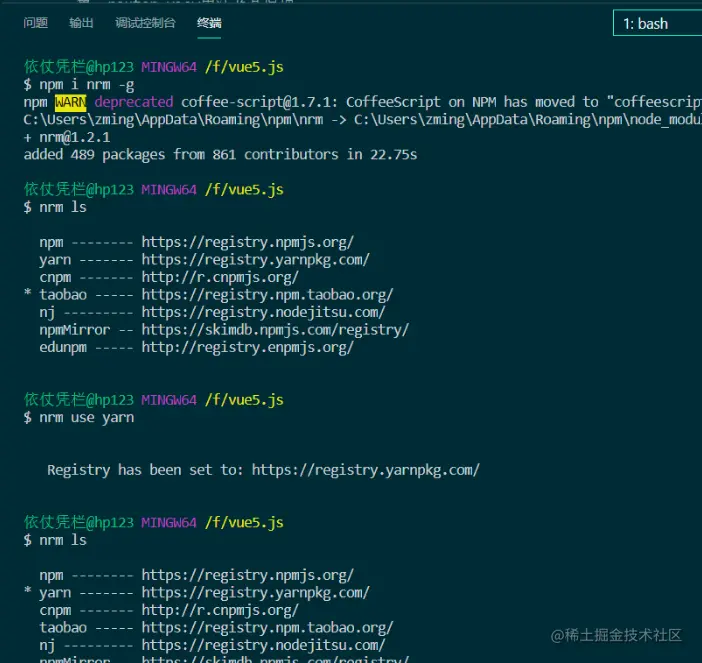
Task: Click the '+ nrm@1.2.1' line
Action: [x=67, y=137]
